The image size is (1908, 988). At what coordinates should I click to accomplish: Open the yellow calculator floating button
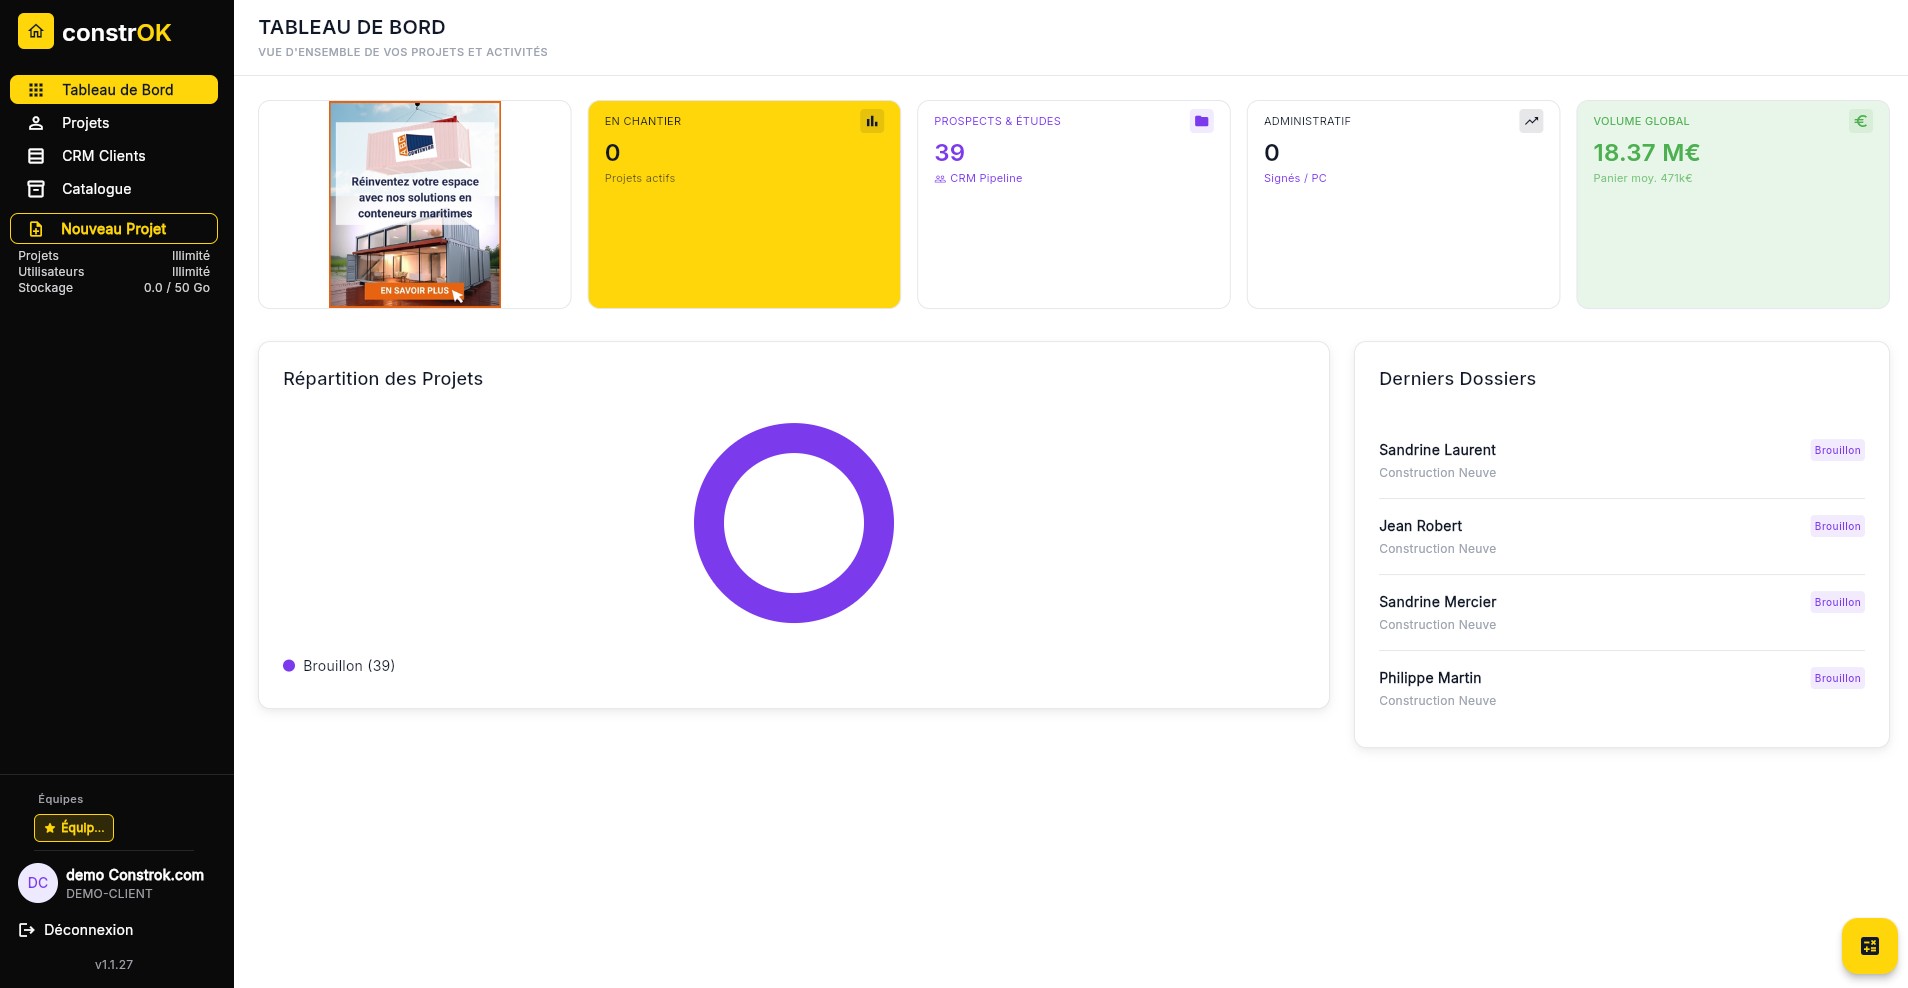pos(1869,945)
